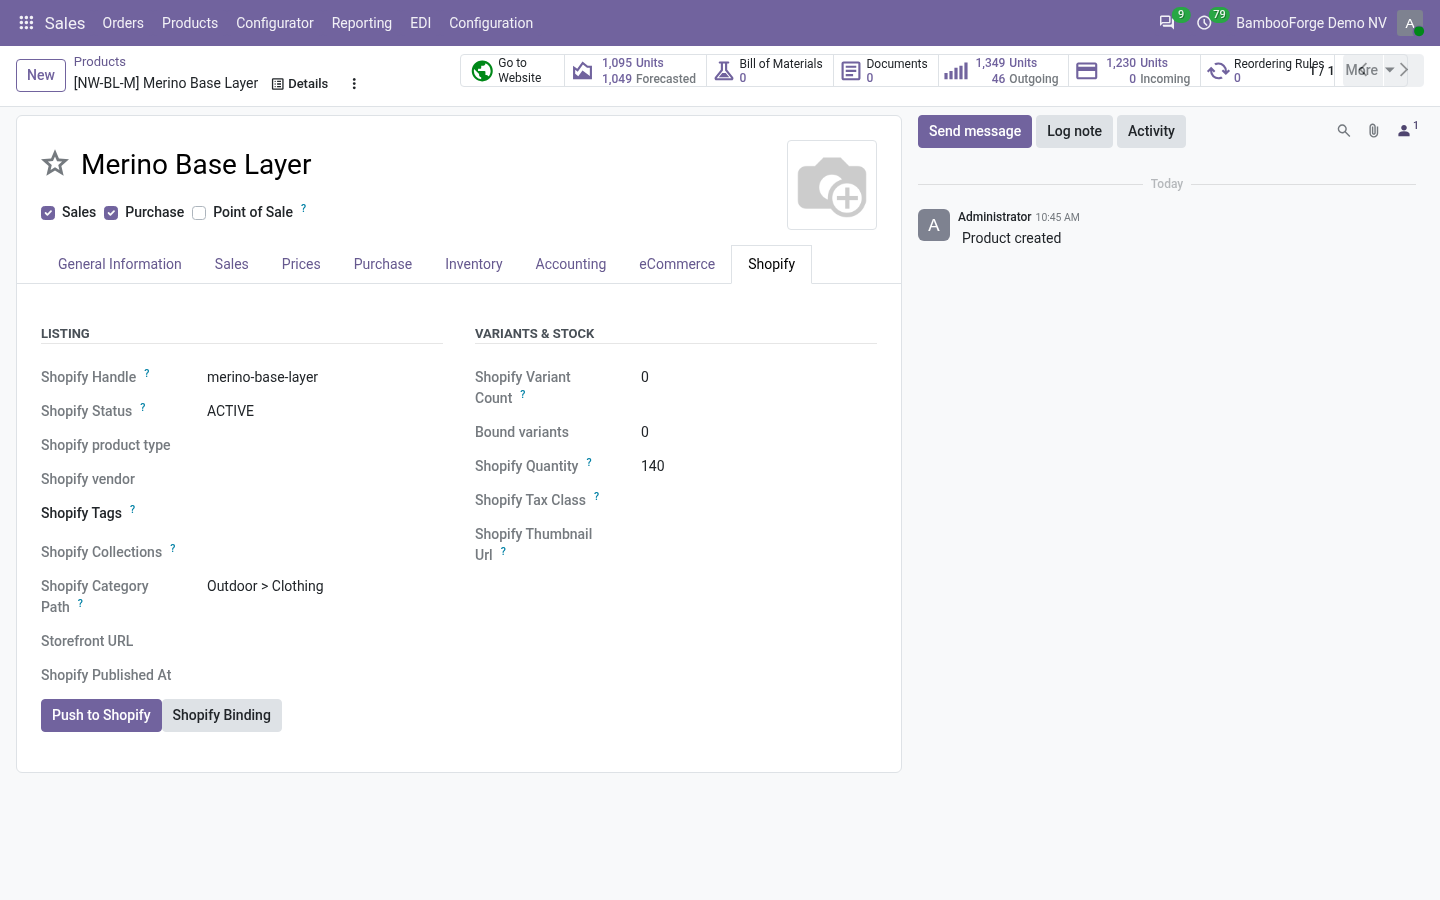Open the 1,049 Forecasted units chart stat
The image size is (1440, 900).
point(636,71)
